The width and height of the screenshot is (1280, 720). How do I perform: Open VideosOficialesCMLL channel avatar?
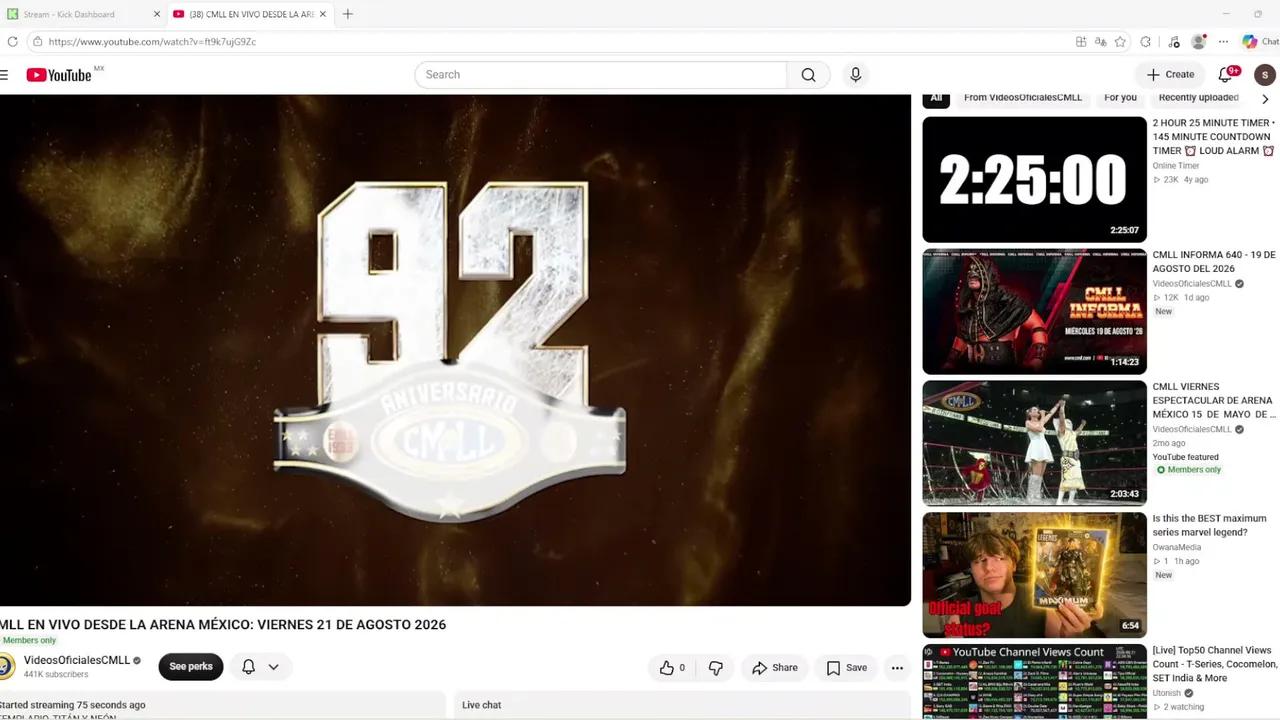(x=6, y=666)
